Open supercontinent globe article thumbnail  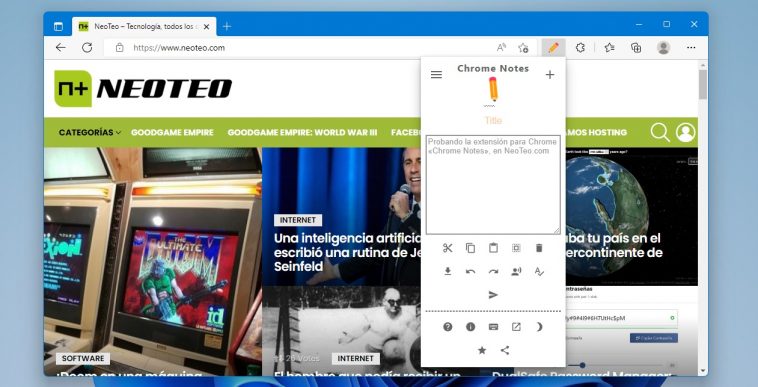[632, 216]
